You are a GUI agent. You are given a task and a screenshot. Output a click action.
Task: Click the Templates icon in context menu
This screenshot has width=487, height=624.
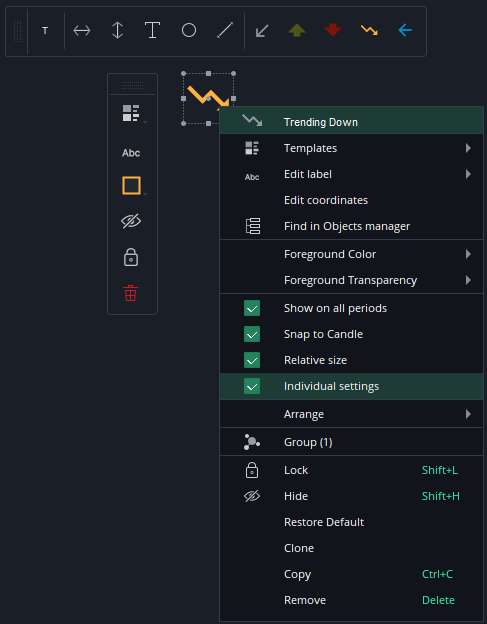tap(252, 148)
